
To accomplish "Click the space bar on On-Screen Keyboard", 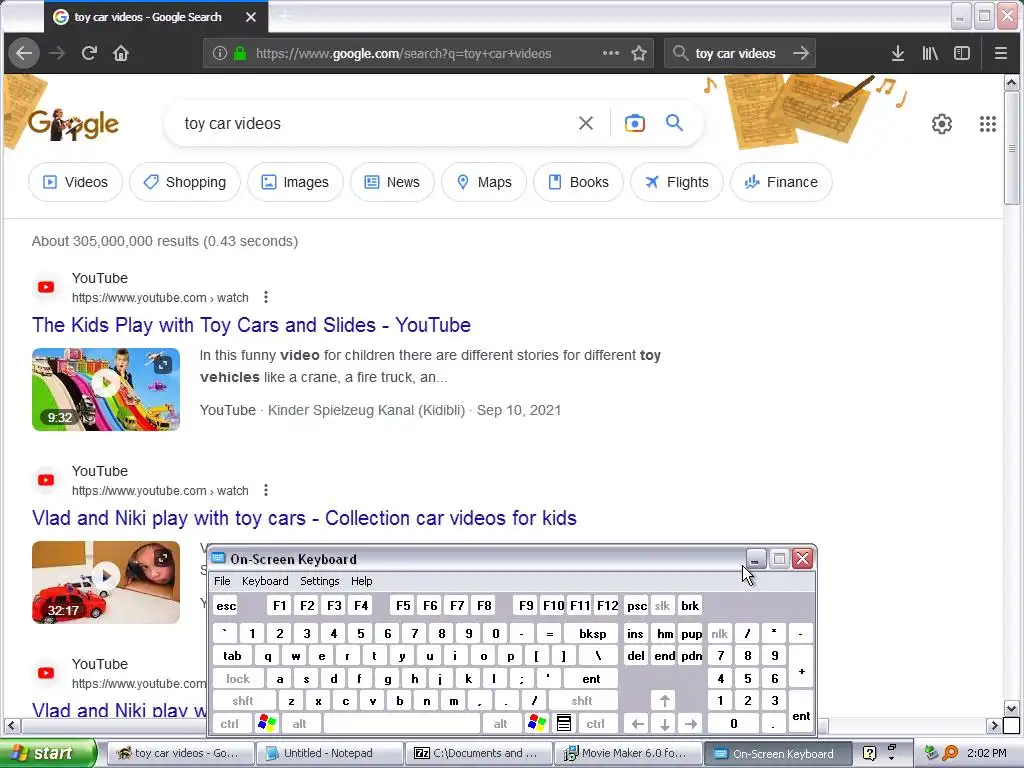I will pyautogui.click(x=402, y=723).
